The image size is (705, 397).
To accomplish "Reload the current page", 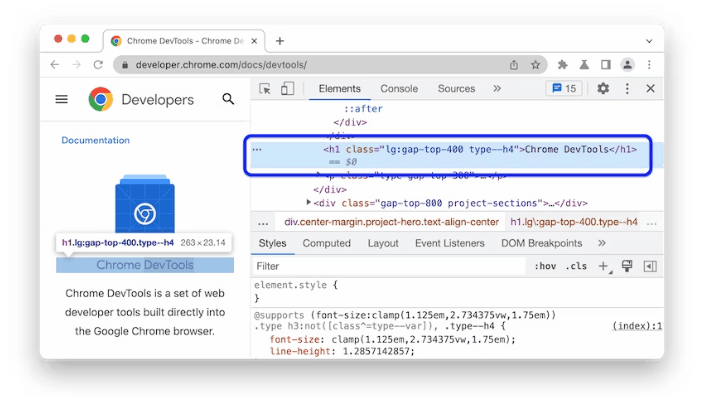I will [98, 65].
